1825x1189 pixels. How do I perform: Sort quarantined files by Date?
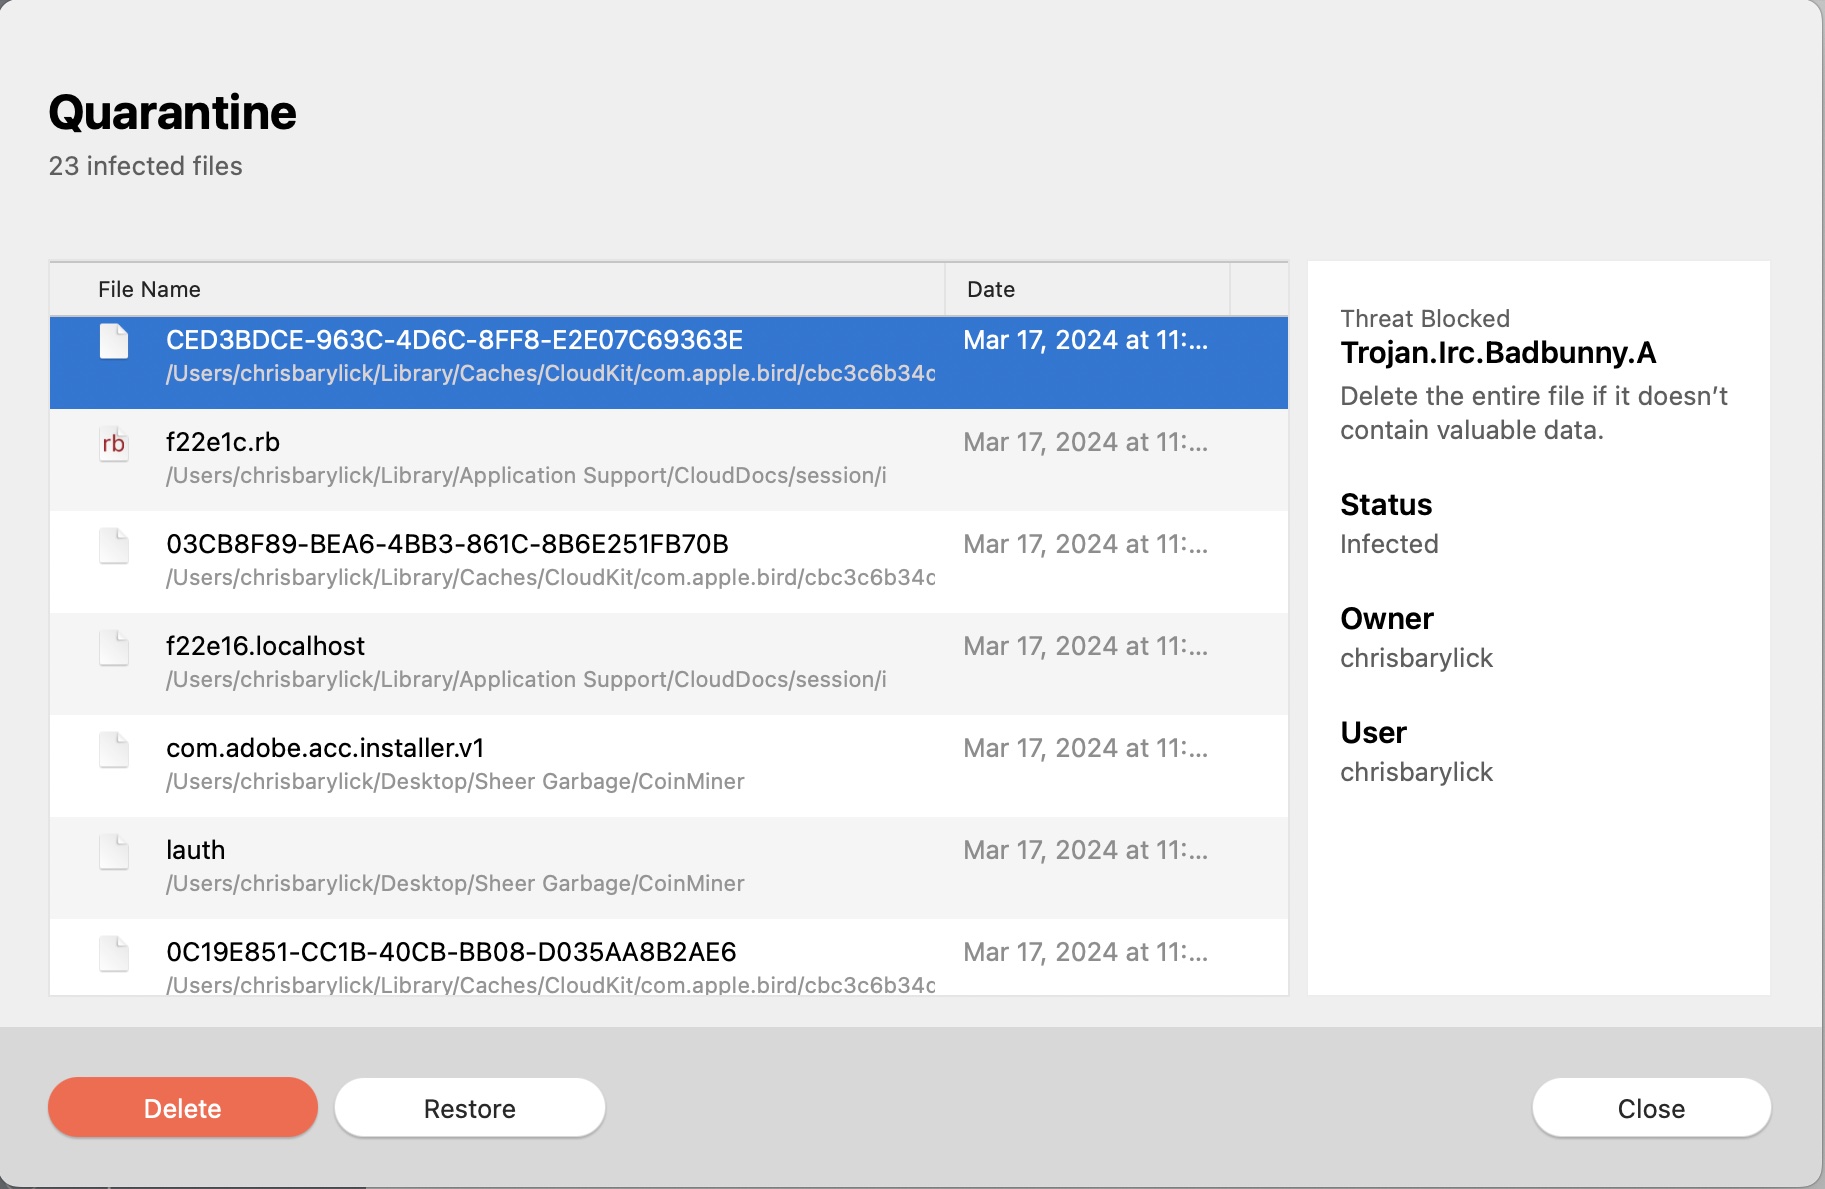pyautogui.click(x=989, y=289)
